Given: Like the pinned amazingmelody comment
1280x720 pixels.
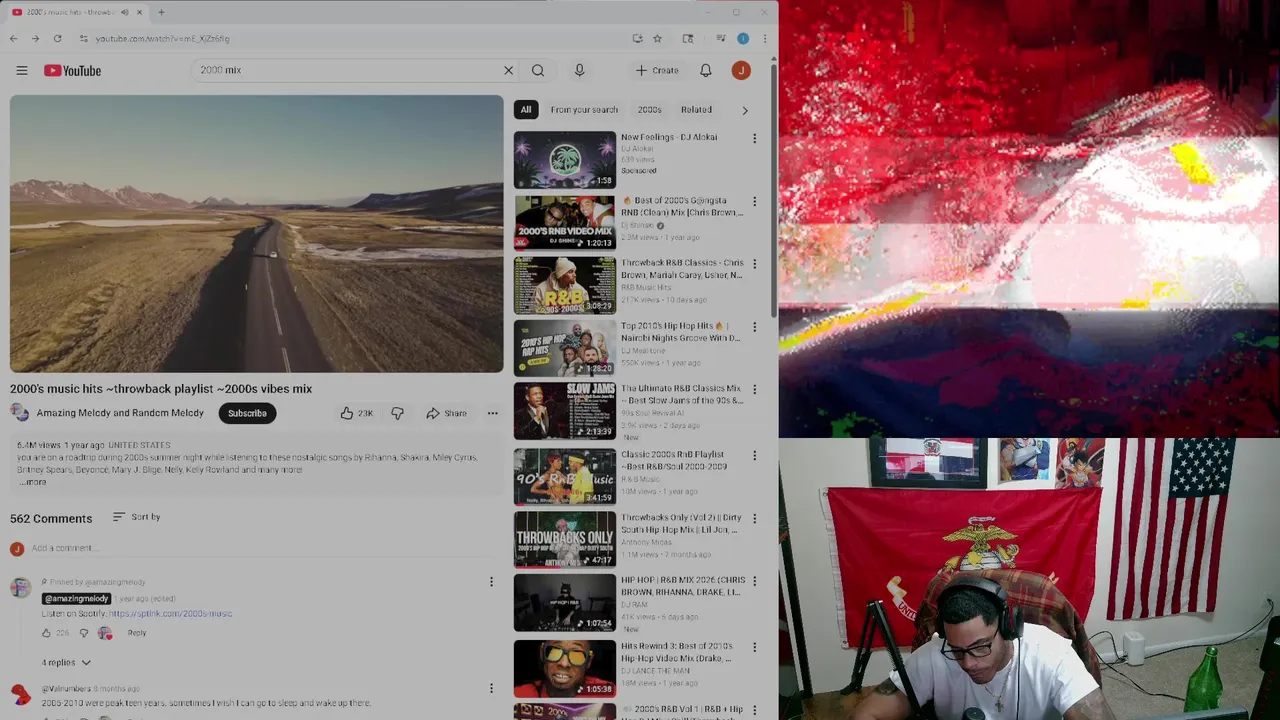Looking at the screenshot, I should [46, 633].
